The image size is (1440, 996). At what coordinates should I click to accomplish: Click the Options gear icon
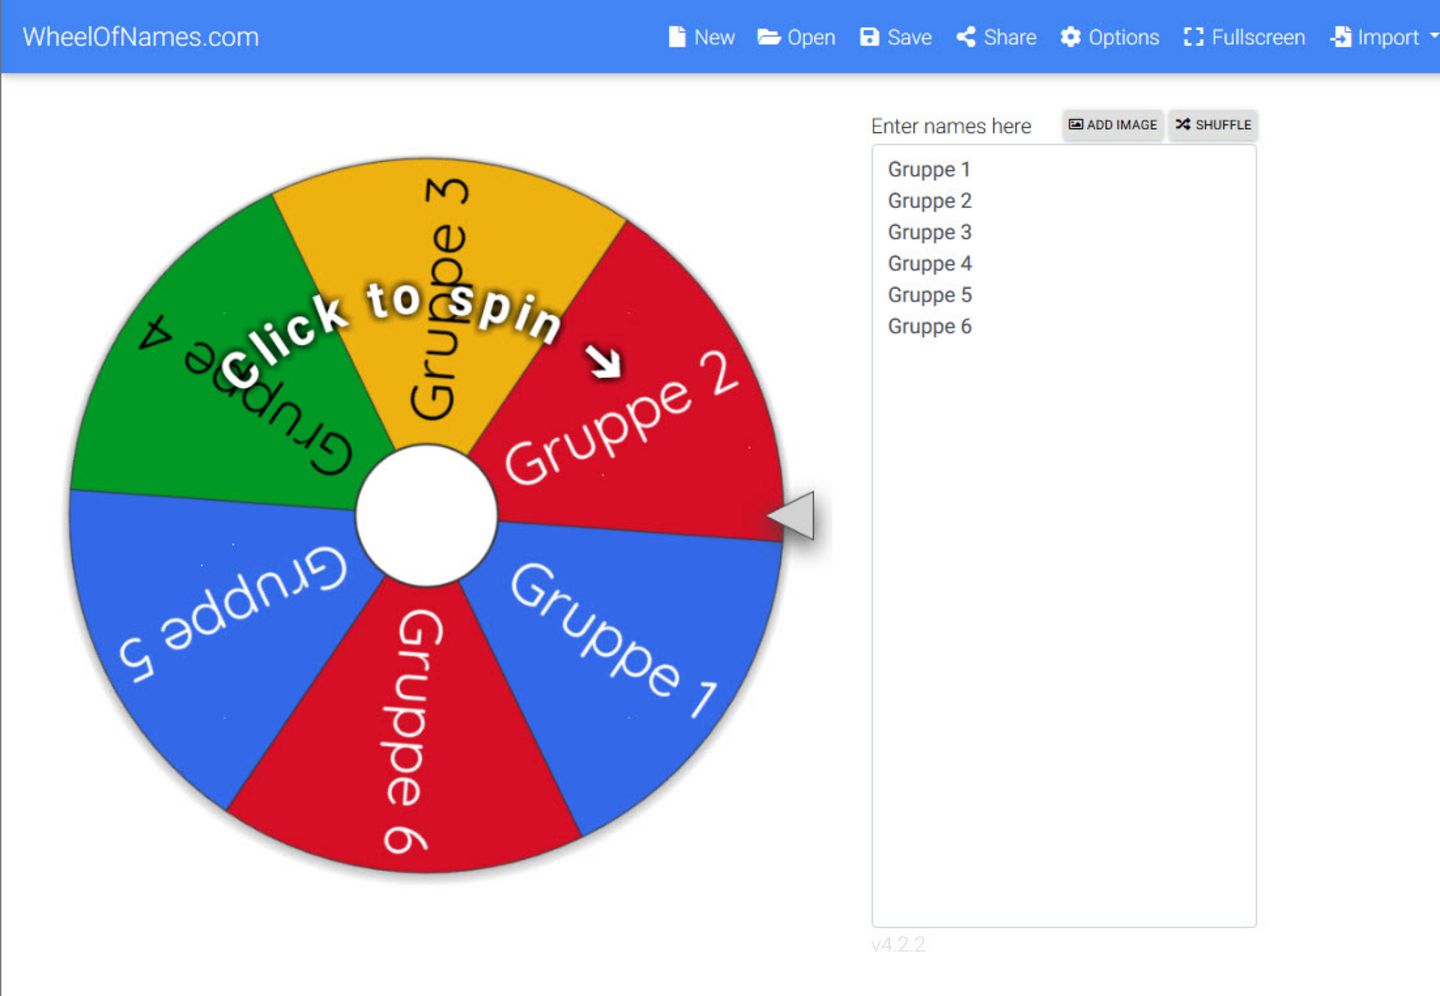pos(1071,37)
